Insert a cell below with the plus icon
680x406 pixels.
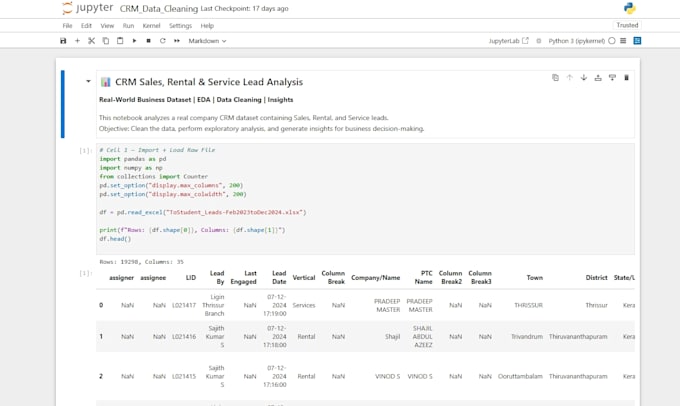pos(77,41)
